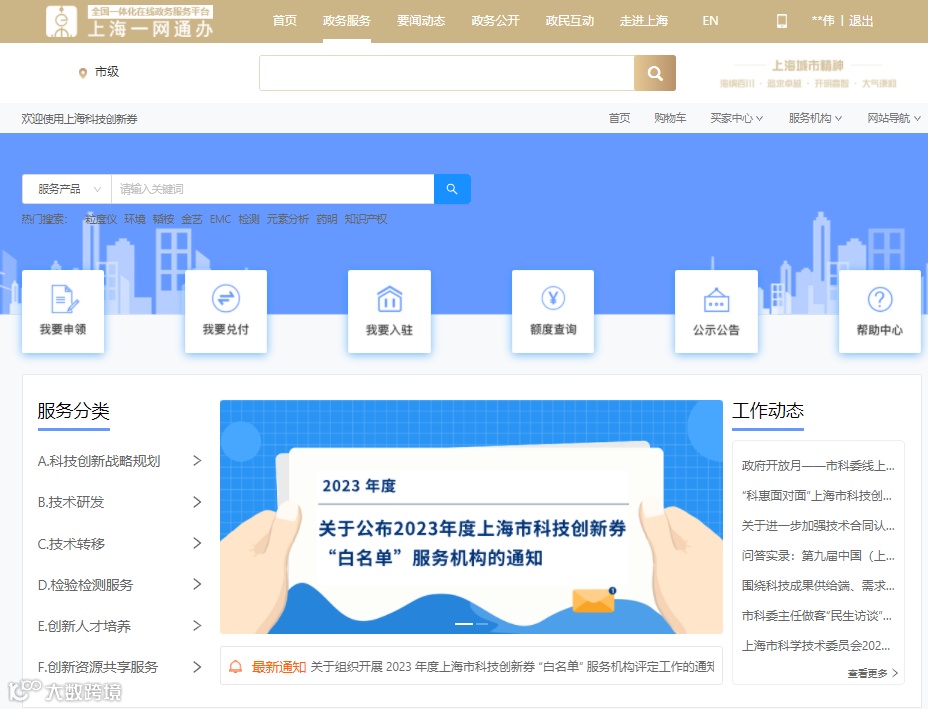Expand D.检验检测服务 category arrow

click(198, 585)
